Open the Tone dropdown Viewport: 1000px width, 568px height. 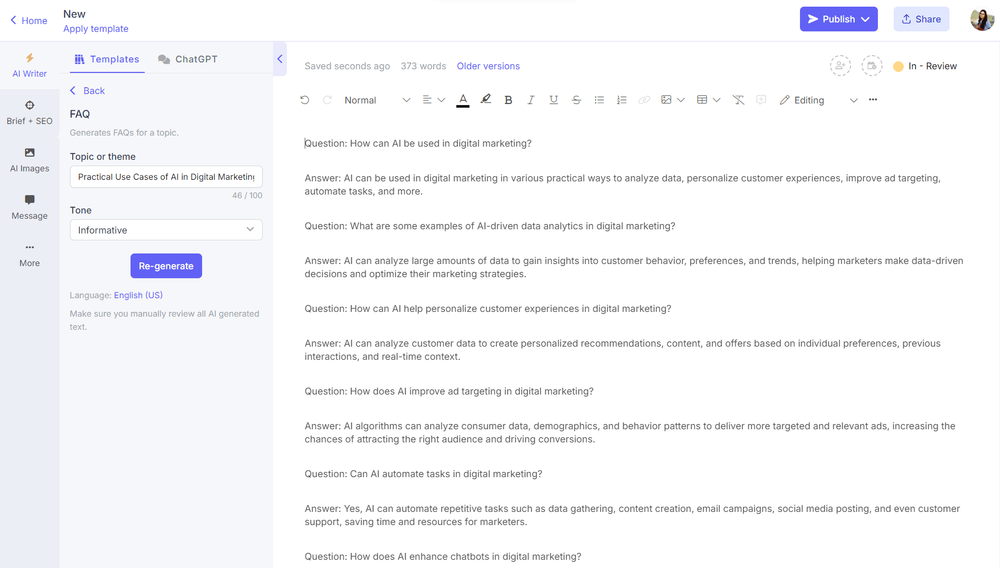pos(166,229)
